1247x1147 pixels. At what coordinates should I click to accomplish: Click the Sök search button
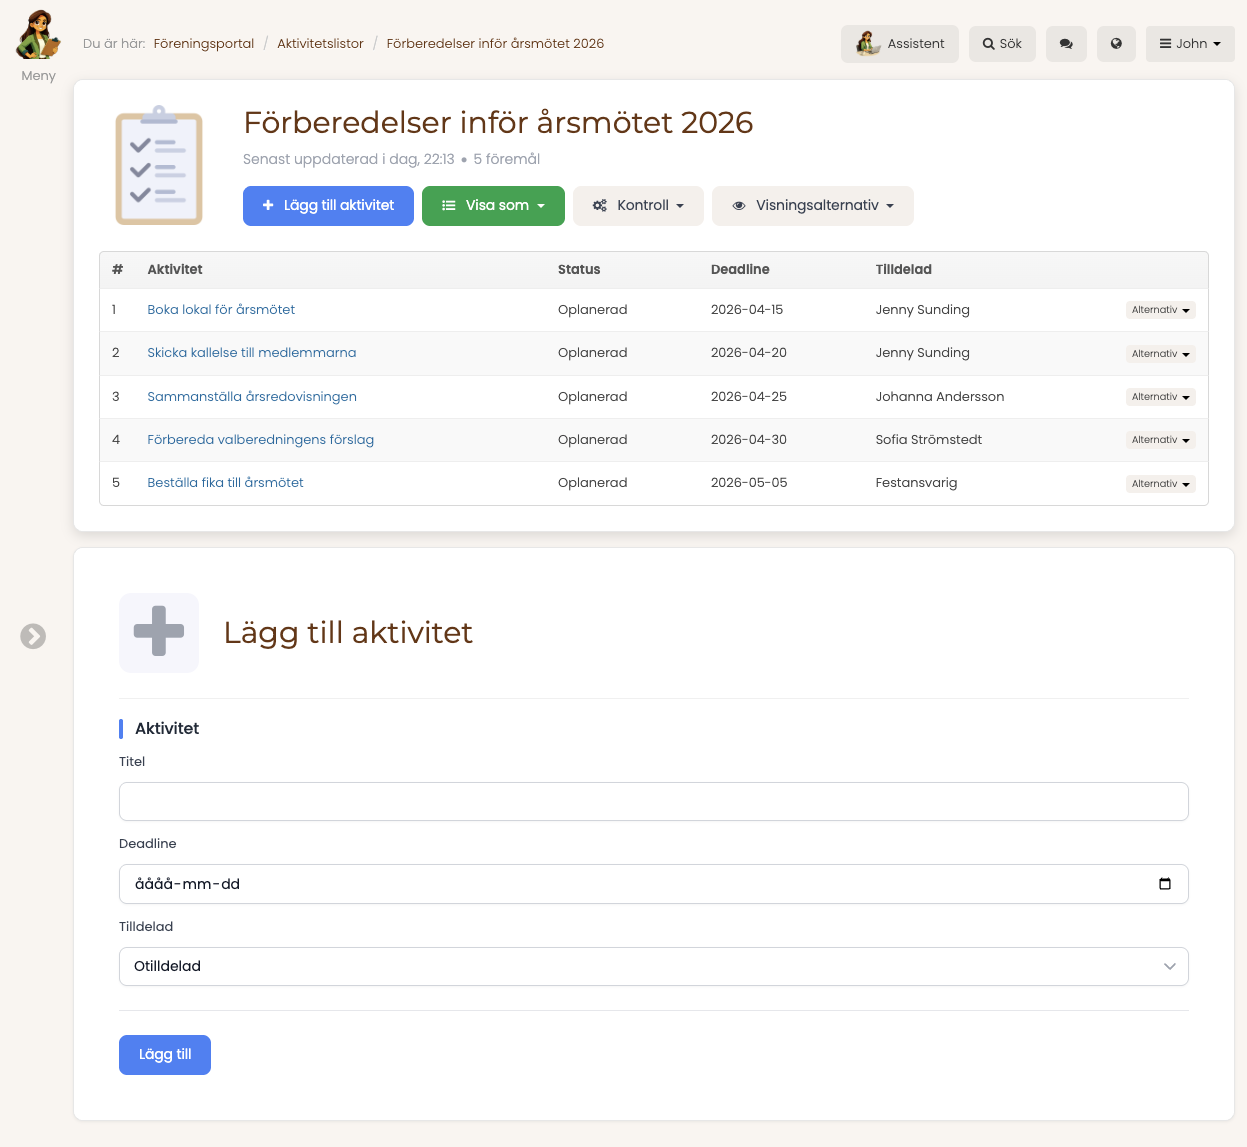point(1002,44)
